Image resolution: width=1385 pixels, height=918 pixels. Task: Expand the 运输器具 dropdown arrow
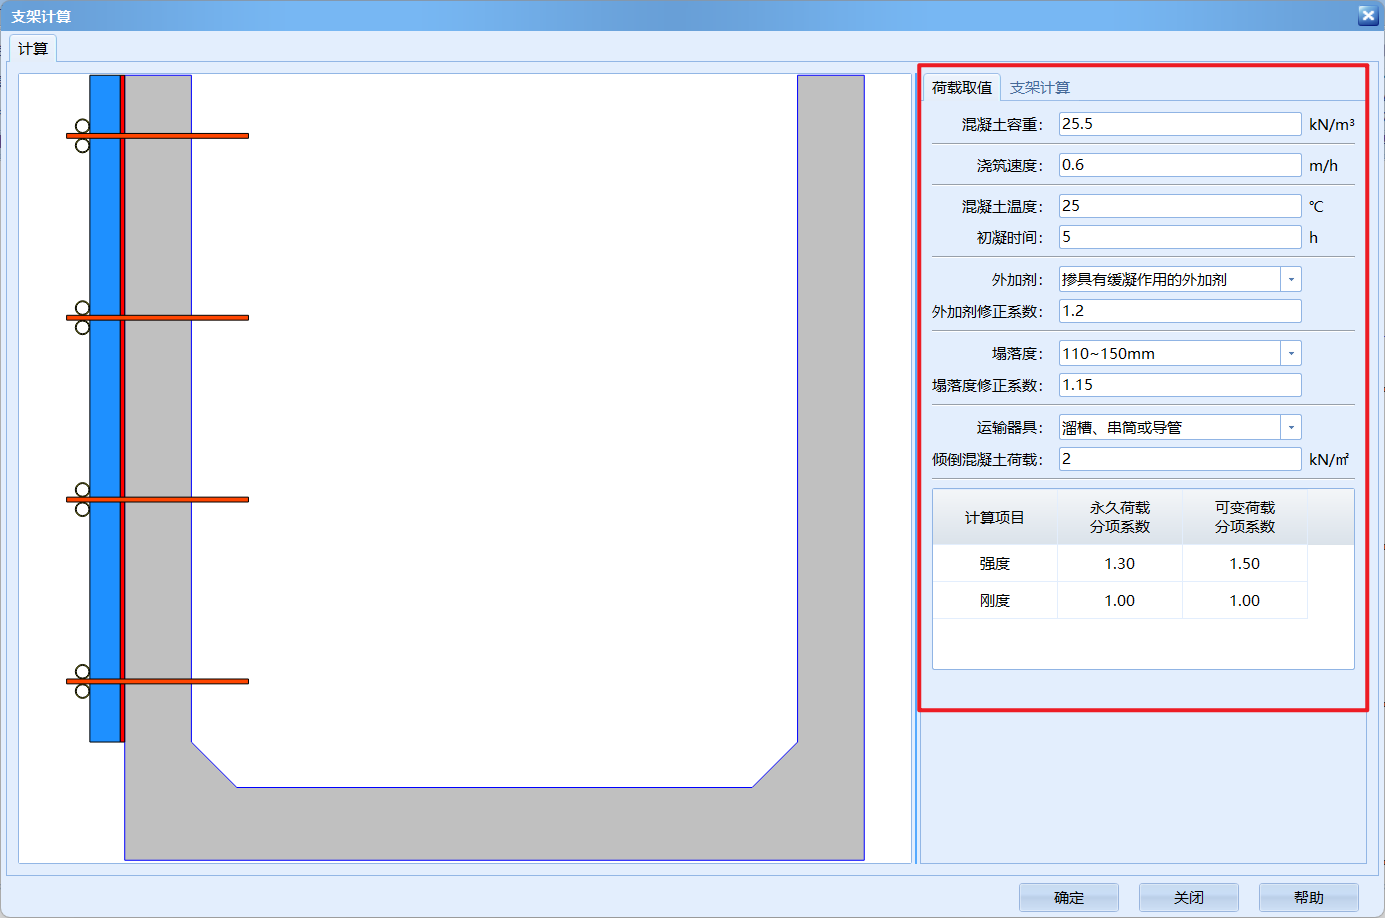(1291, 428)
